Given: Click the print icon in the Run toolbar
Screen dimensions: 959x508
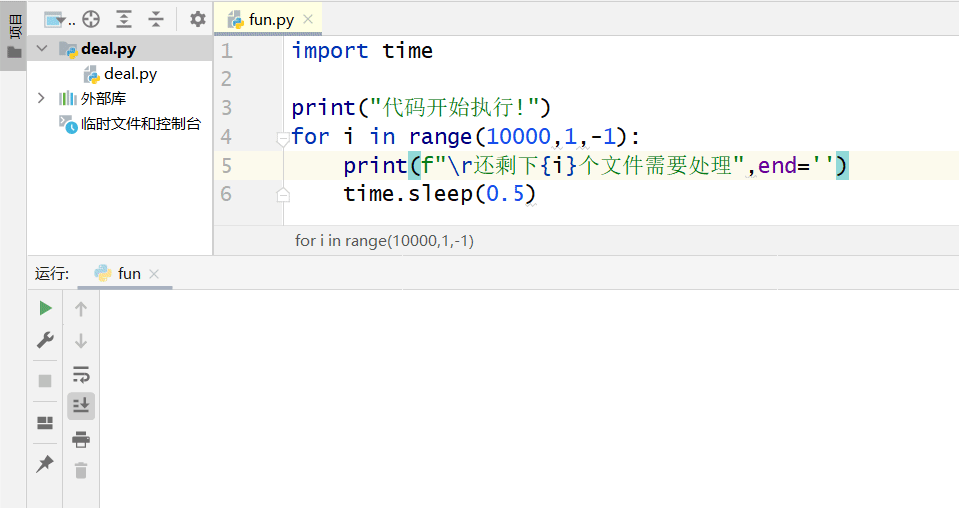Looking at the screenshot, I should 81,440.
